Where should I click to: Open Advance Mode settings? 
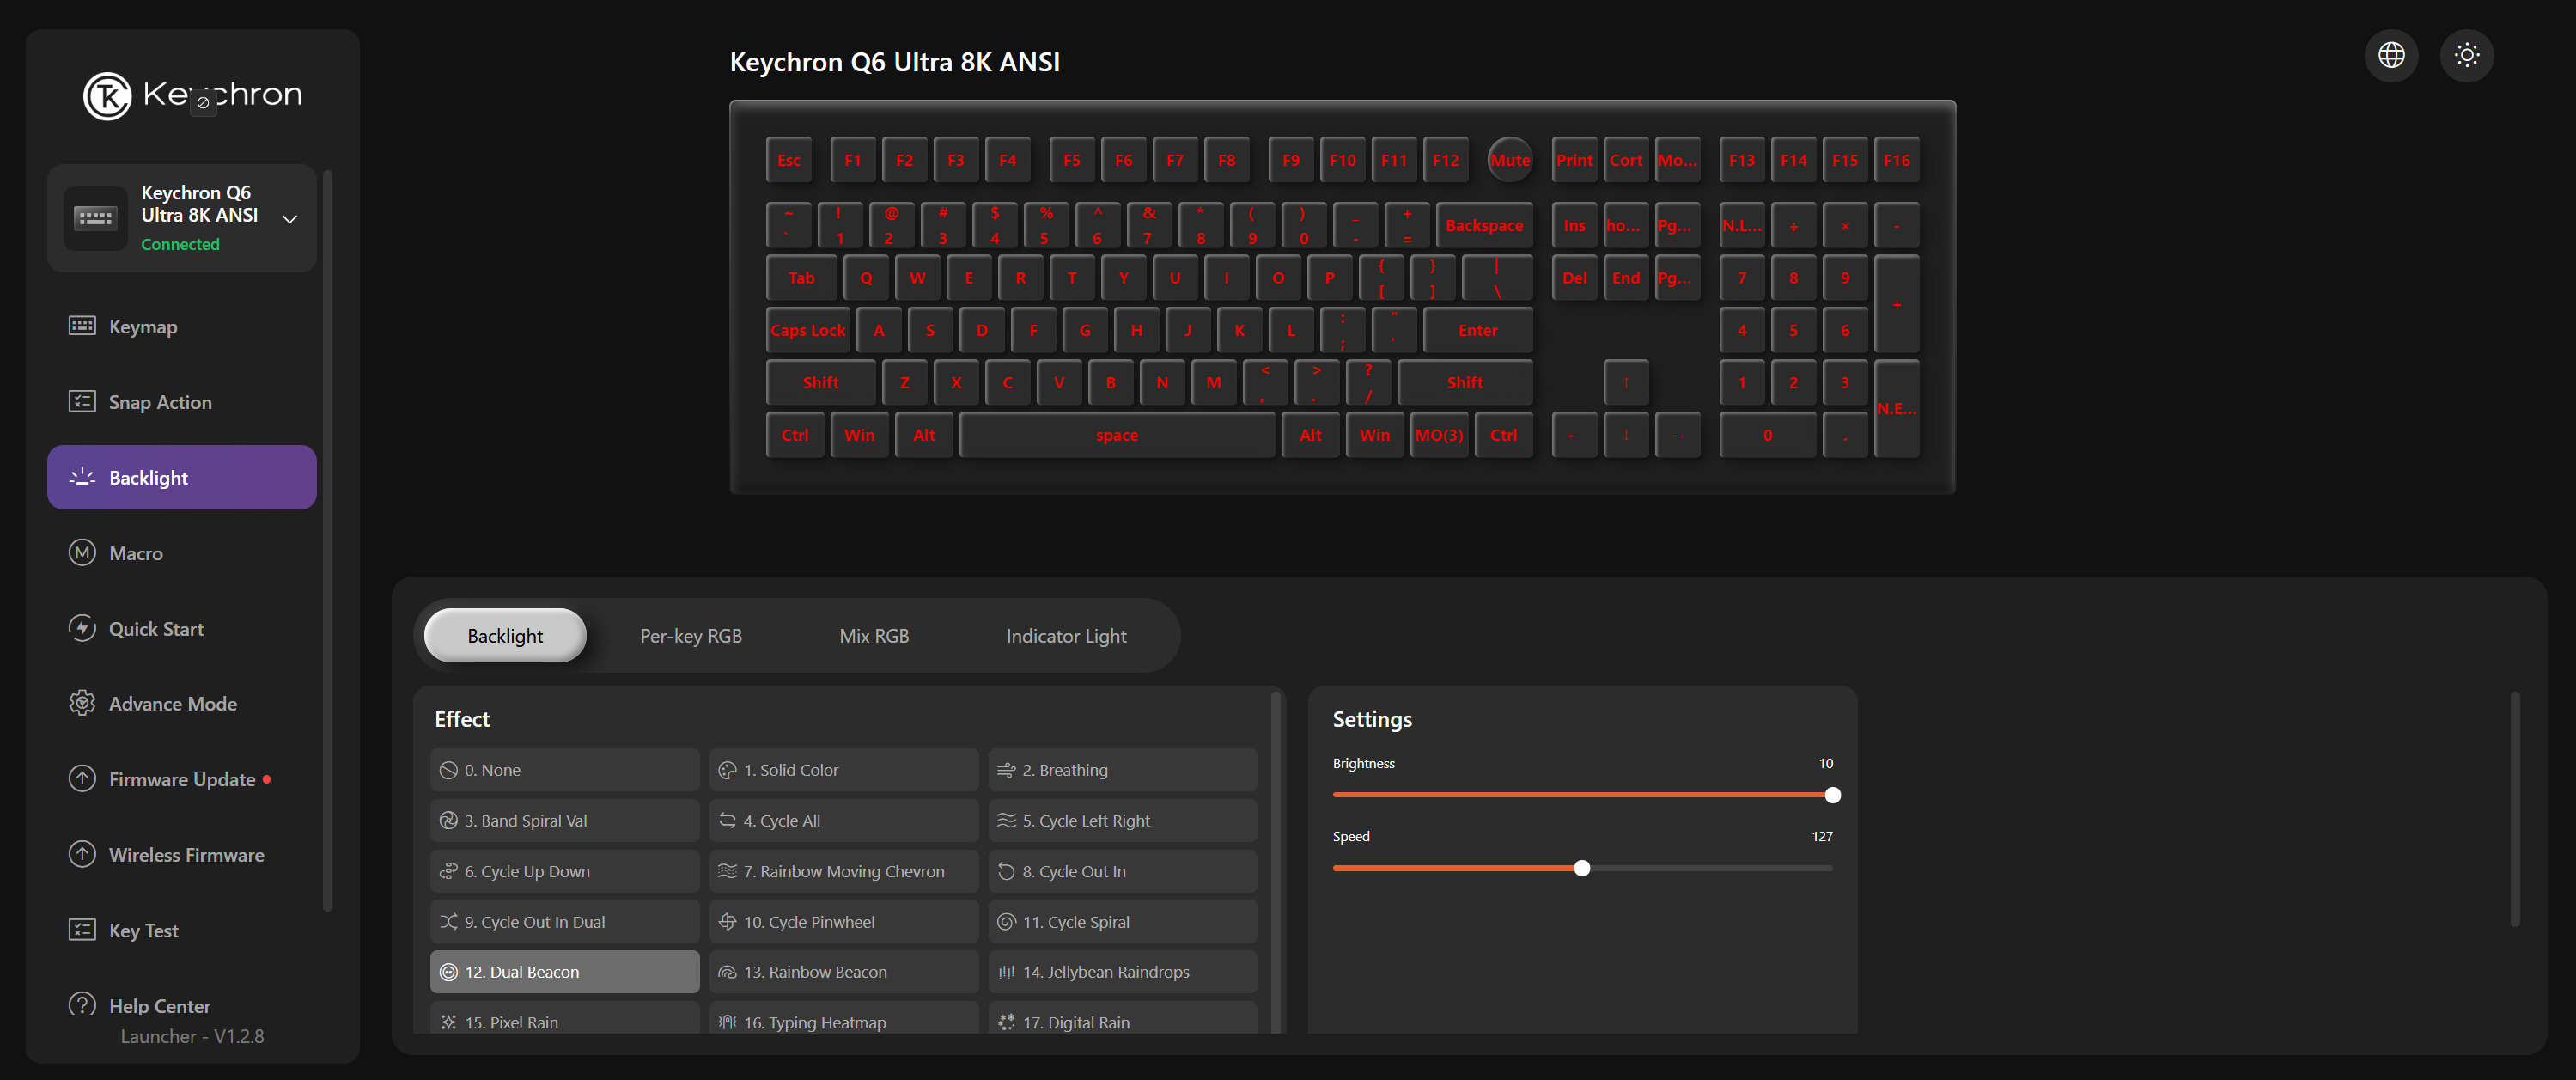tap(172, 704)
